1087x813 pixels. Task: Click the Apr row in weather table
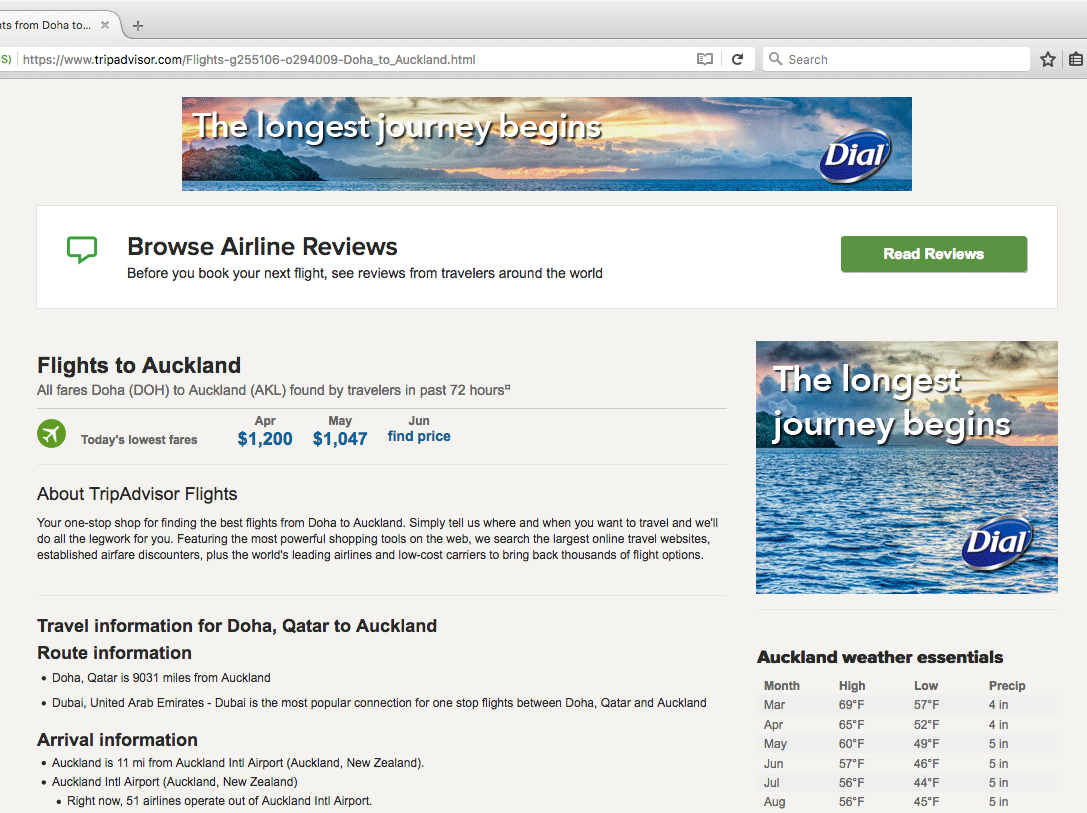pos(907,725)
